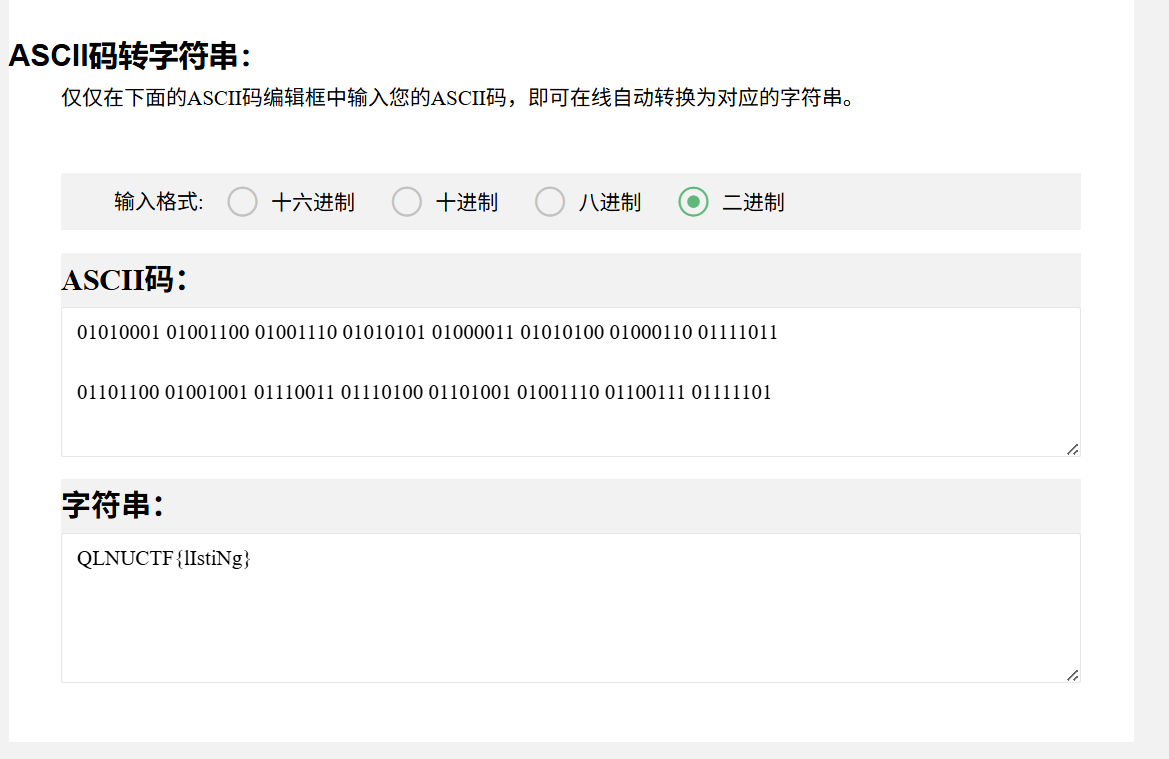Grab the 字符串 textarea resize handle
This screenshot has width=1169, height=759.
click(x=1073, y=675)
